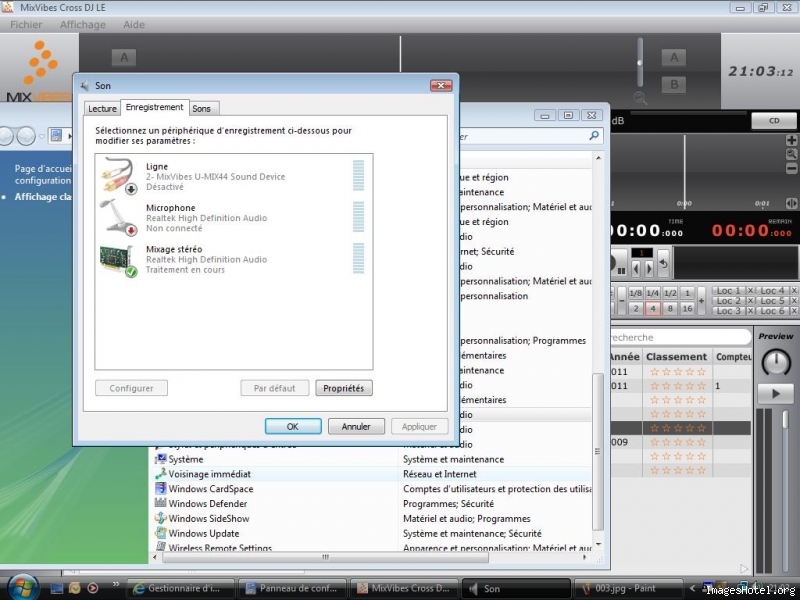Select loop length 1/8
Viewport: 800px width, 600px height.
[x=636, y=293]
